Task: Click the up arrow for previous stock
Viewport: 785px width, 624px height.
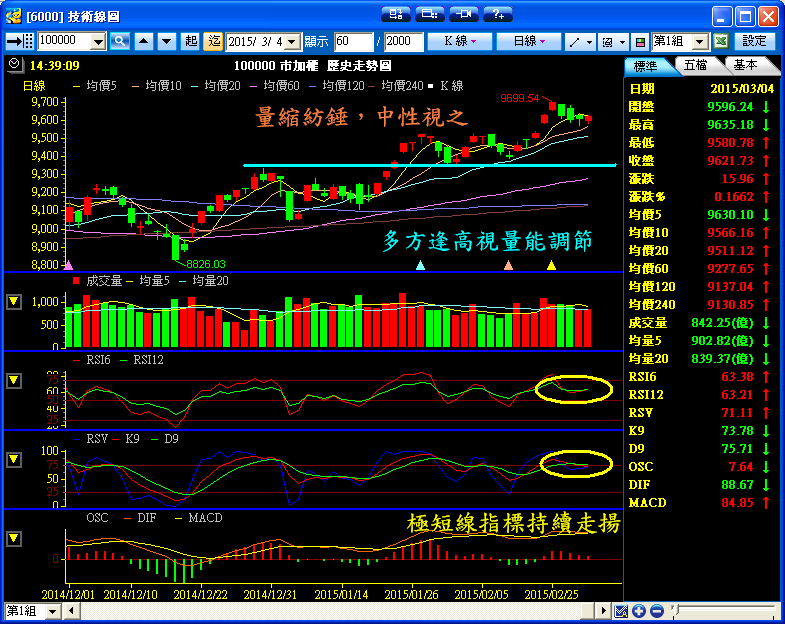Action: 143,41
